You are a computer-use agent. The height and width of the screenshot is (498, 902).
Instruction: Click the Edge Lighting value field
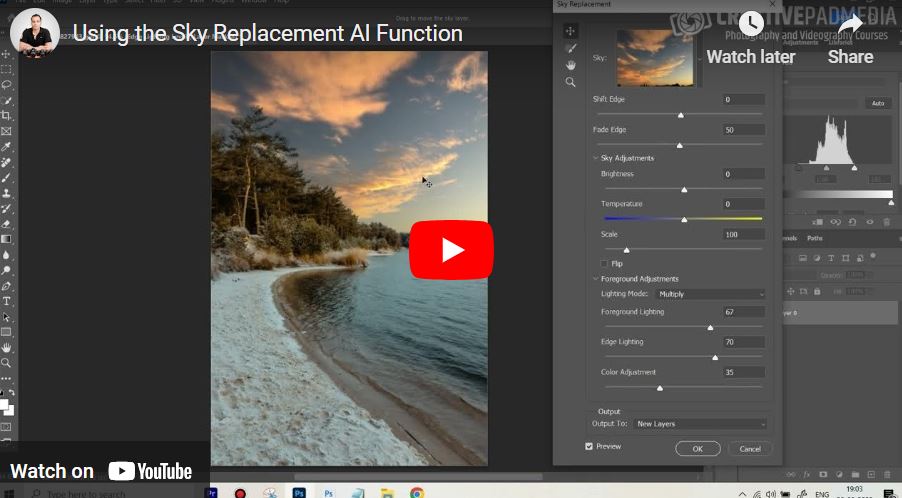click(x=744, y=342)
